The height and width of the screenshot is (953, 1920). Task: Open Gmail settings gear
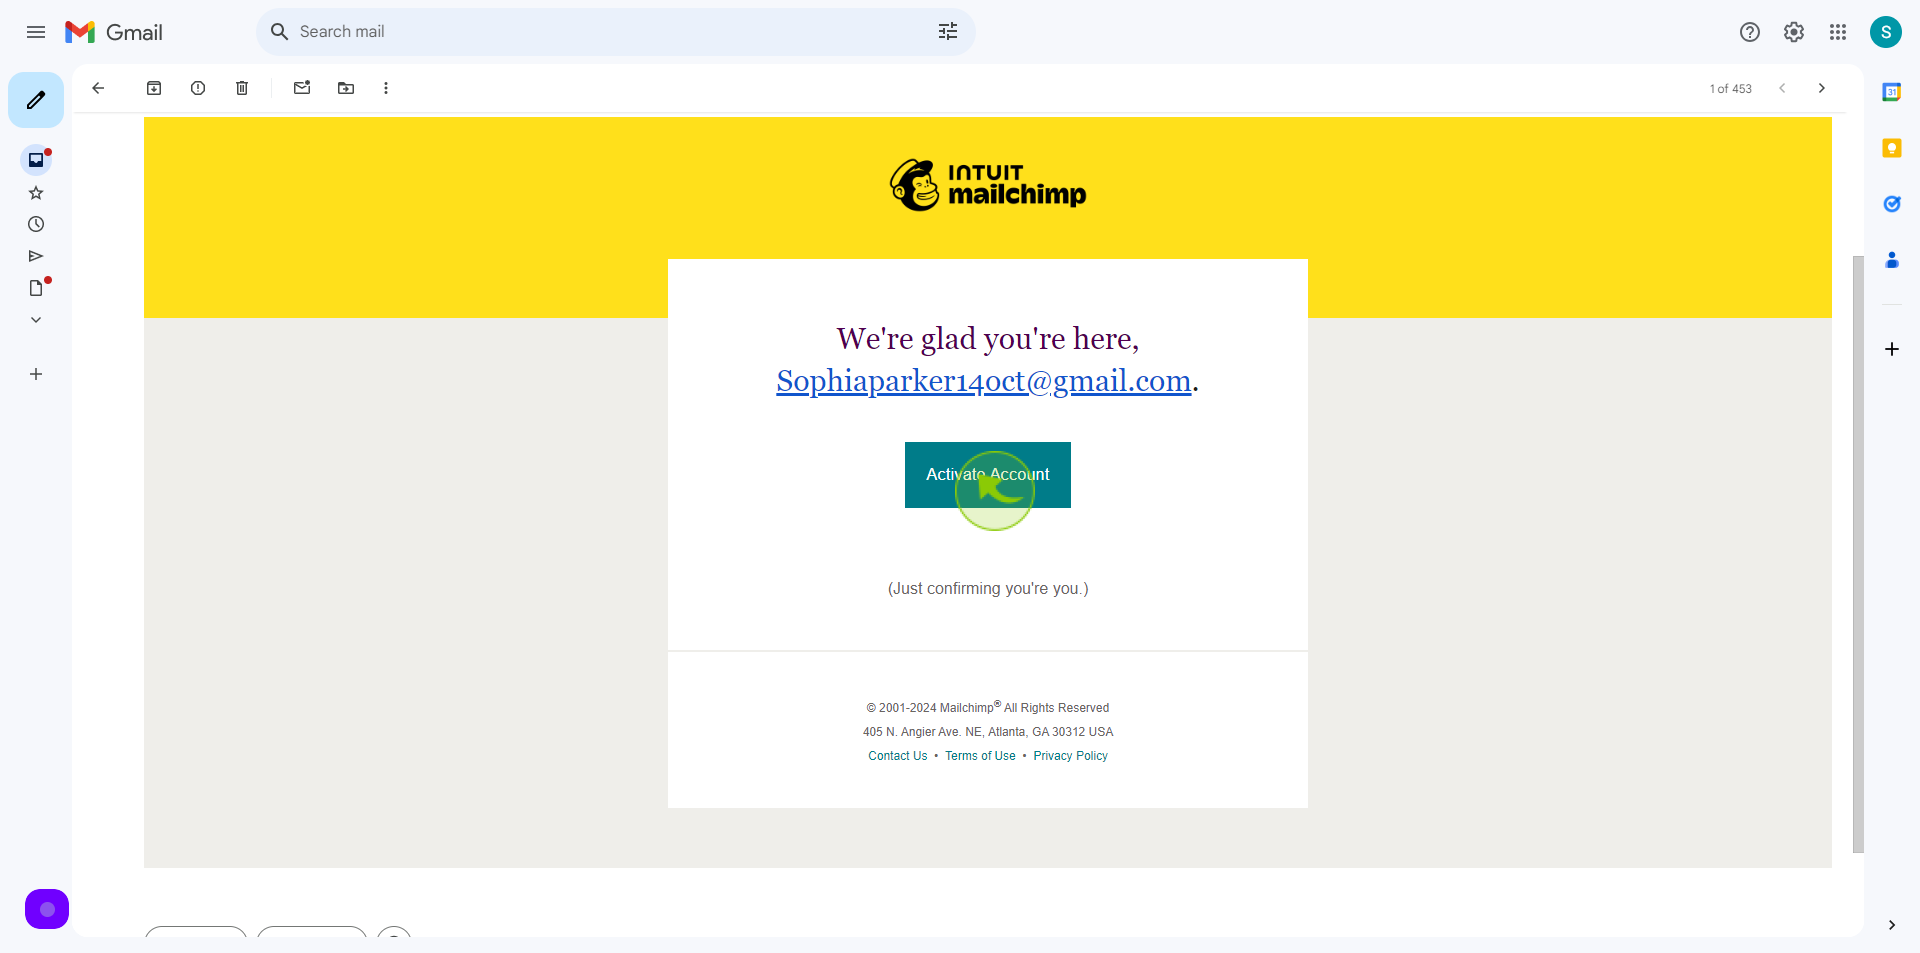1794,32
